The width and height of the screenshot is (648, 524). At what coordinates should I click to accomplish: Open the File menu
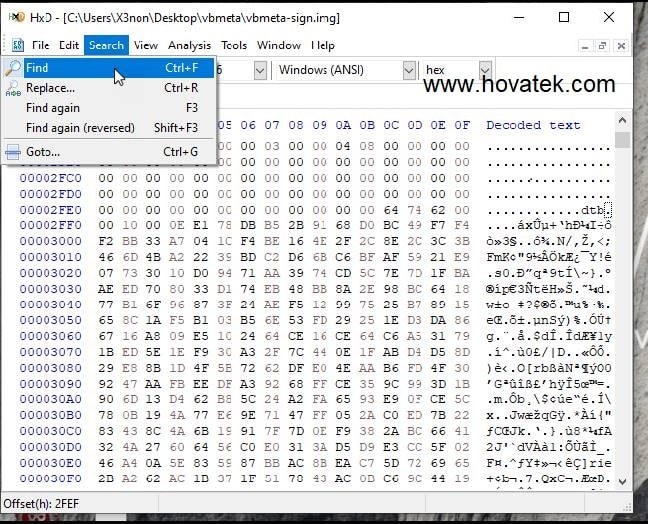click(40, 45)
